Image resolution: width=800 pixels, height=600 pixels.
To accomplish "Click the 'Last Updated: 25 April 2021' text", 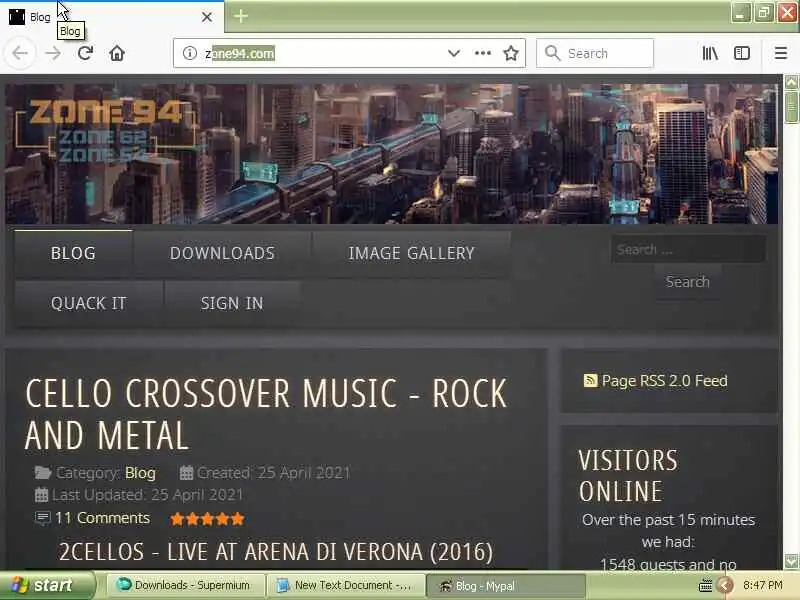I will (x=147, y=495).
